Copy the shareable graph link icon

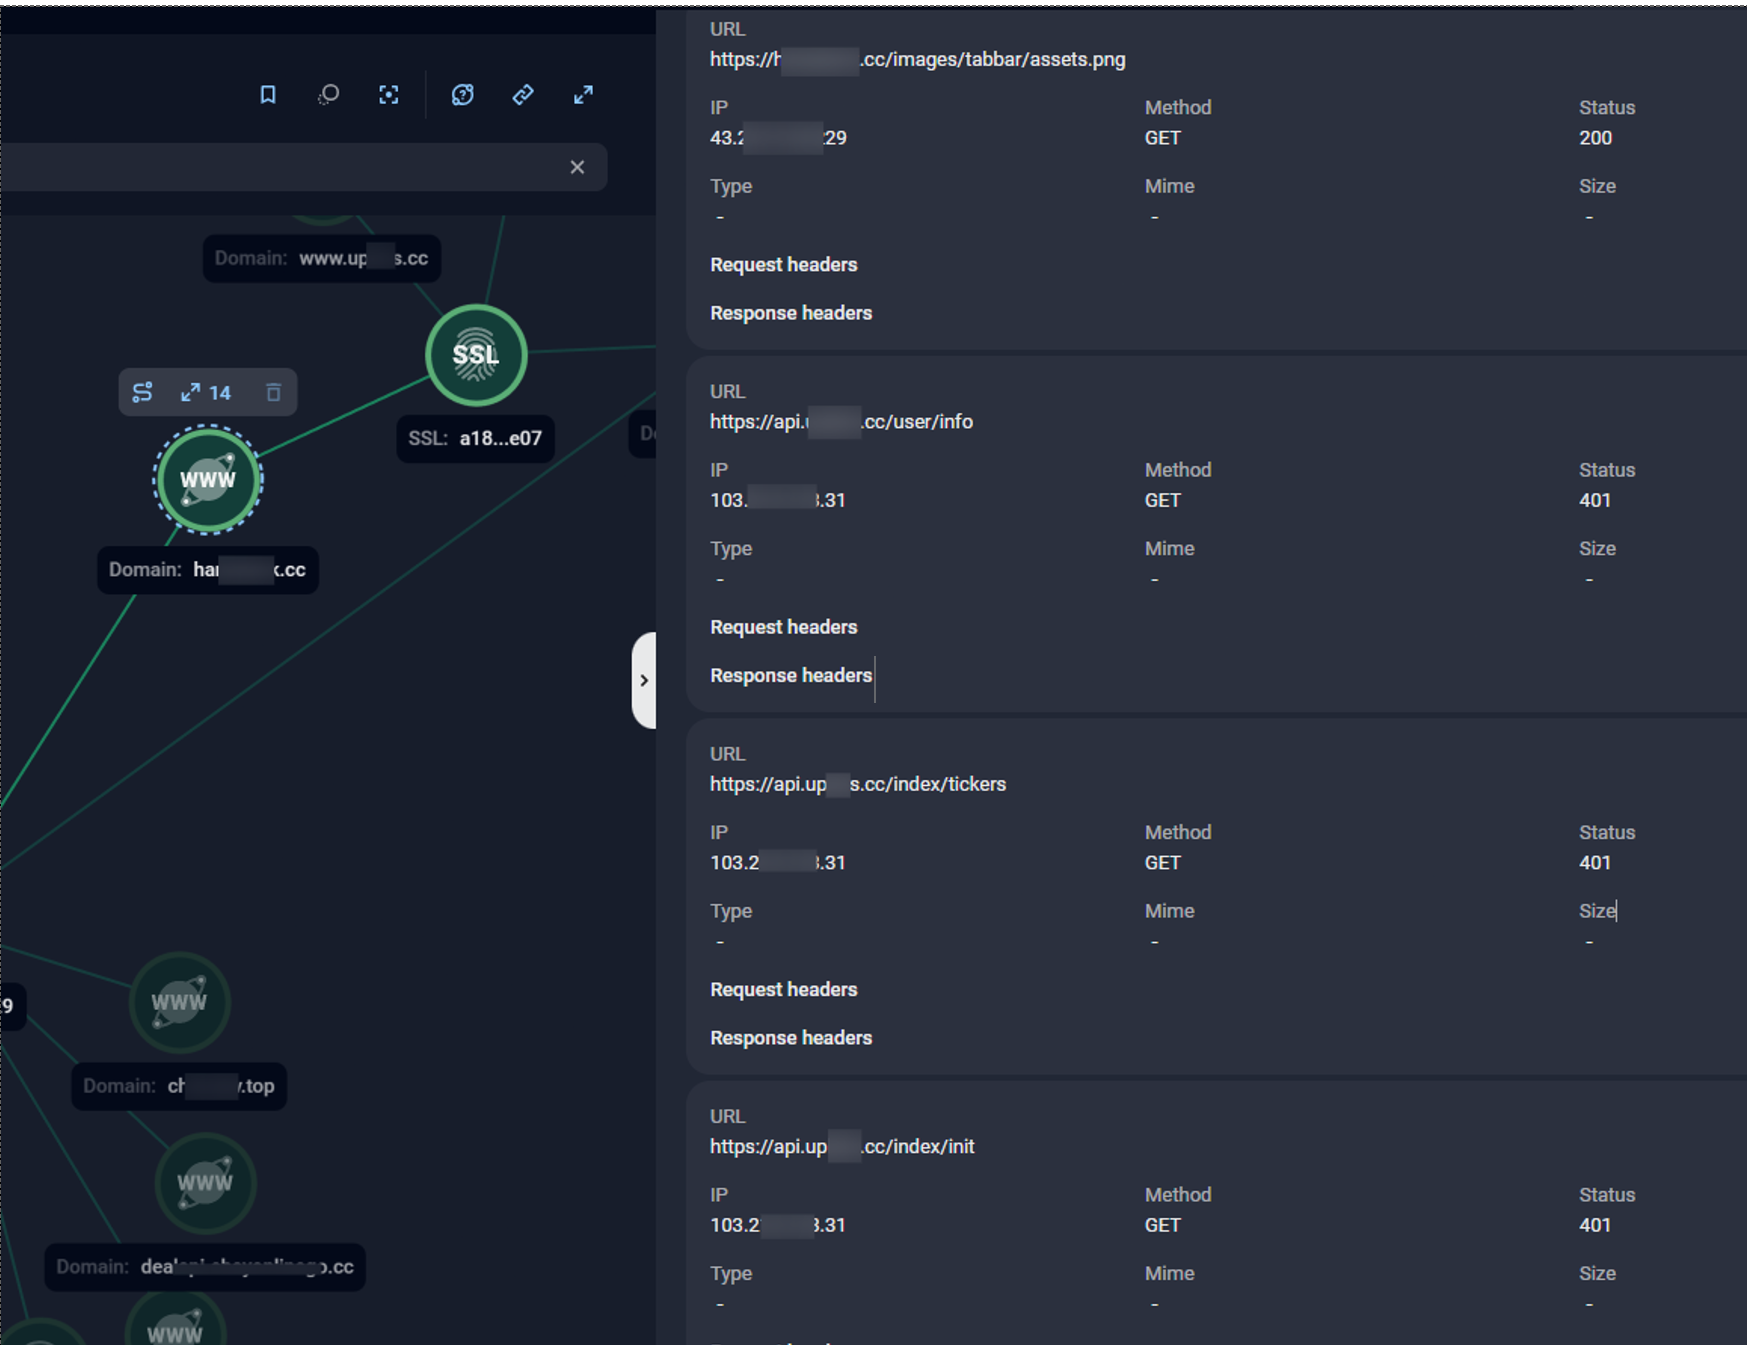tap(522, 95)
